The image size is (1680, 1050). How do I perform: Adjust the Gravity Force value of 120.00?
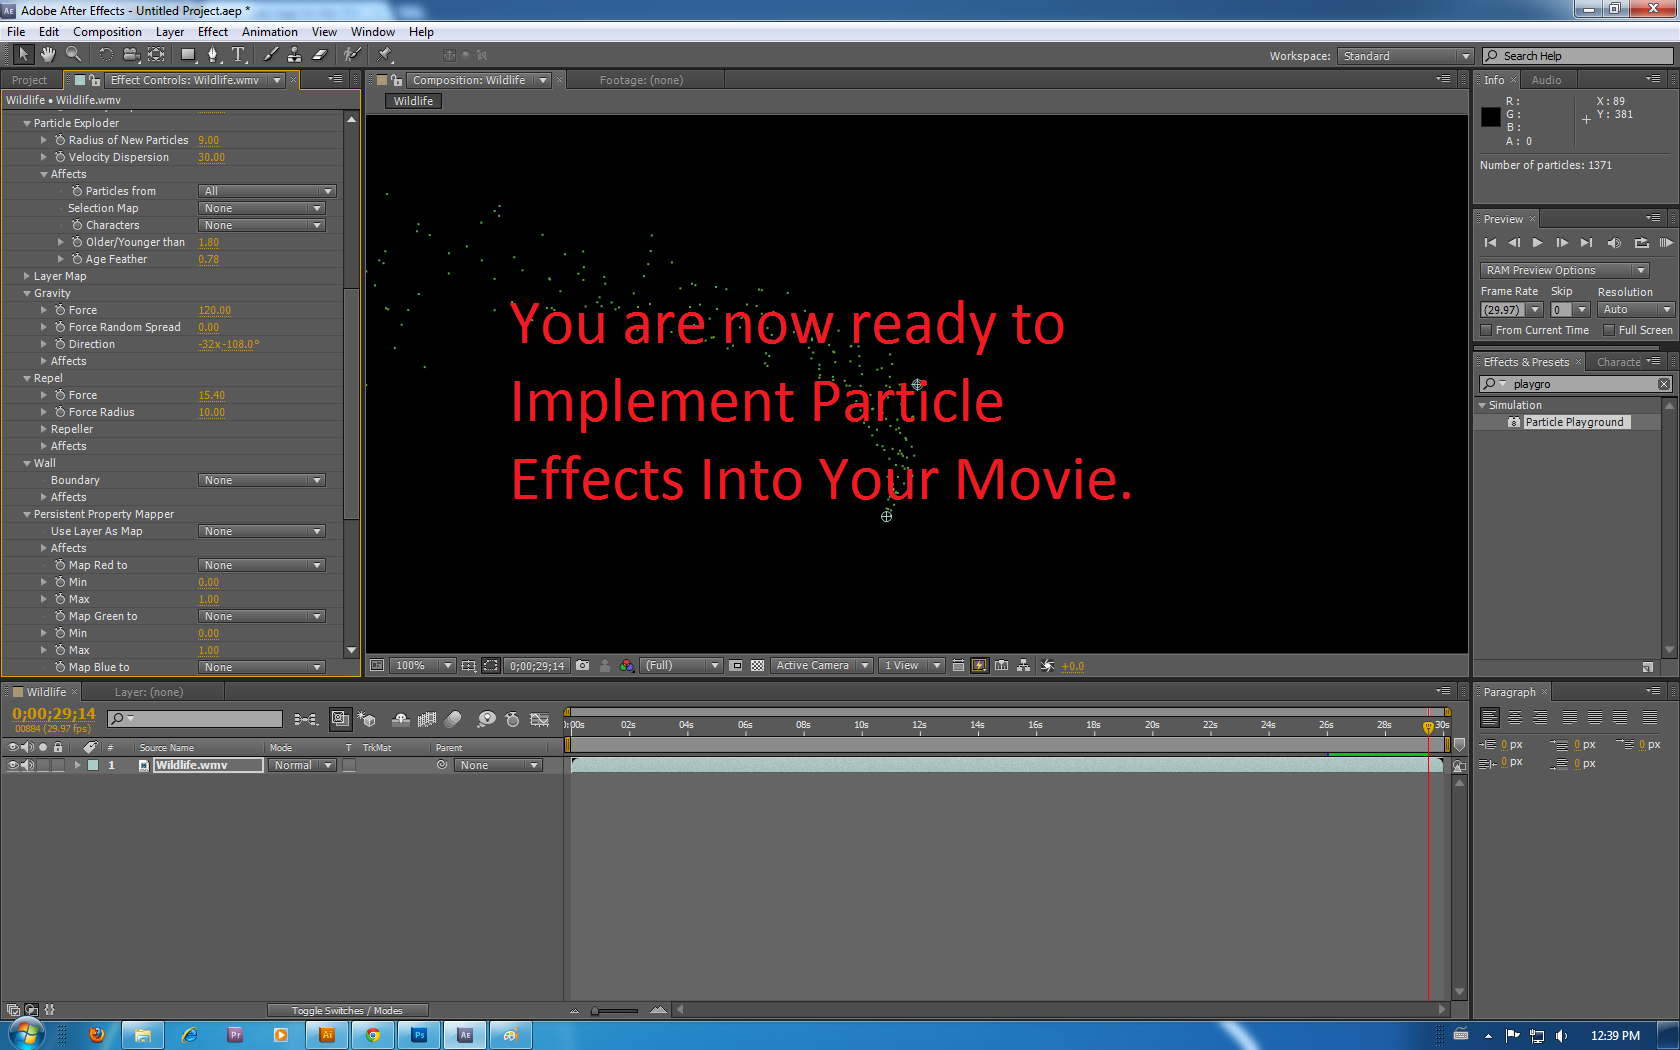pyautogui.click(x=214, y=310)
